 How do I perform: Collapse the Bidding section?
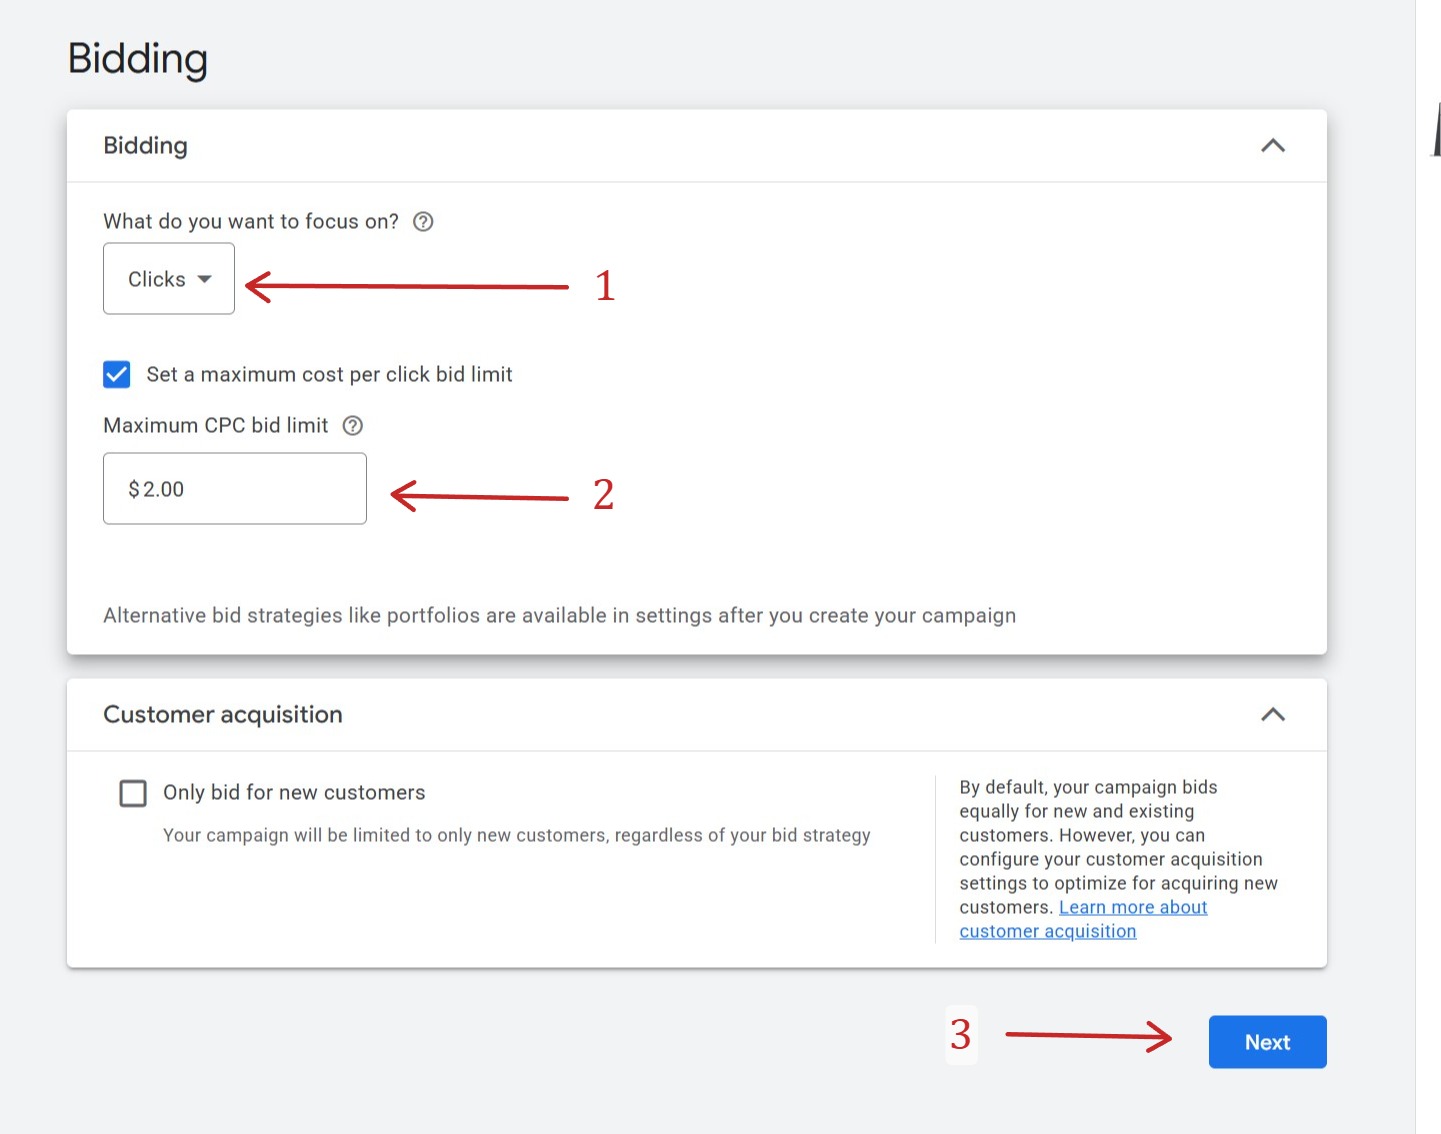(1273, 146)
